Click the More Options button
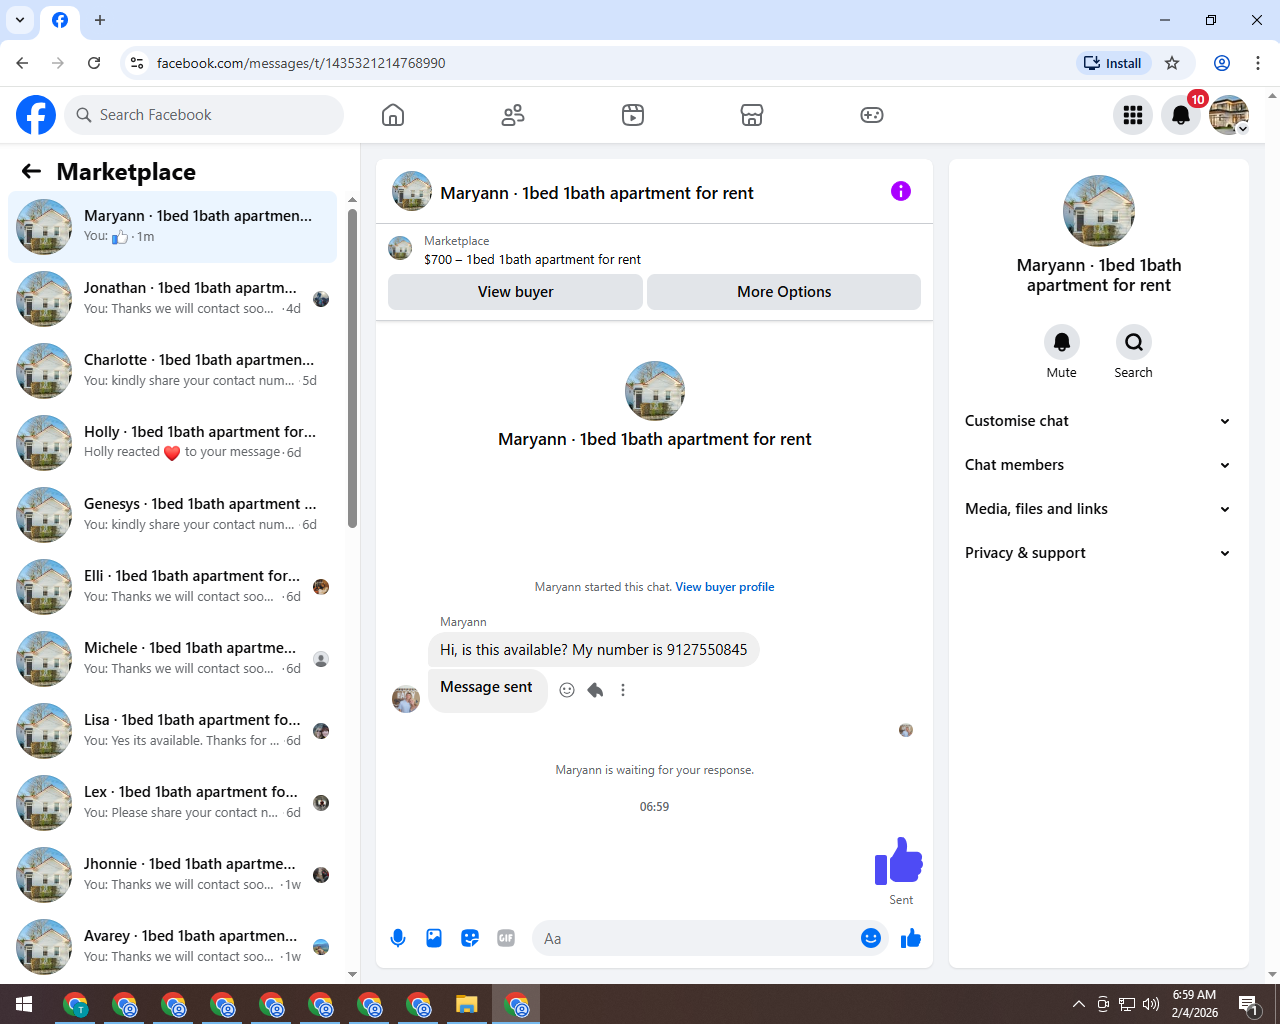The height and width of the screenshot is (1024, 1280). [x=784, y=292]
